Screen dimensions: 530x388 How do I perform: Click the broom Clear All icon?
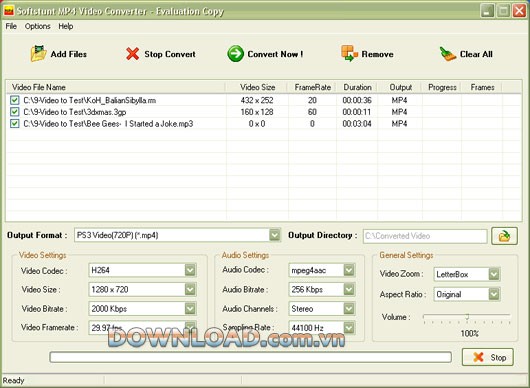[448, 54]
